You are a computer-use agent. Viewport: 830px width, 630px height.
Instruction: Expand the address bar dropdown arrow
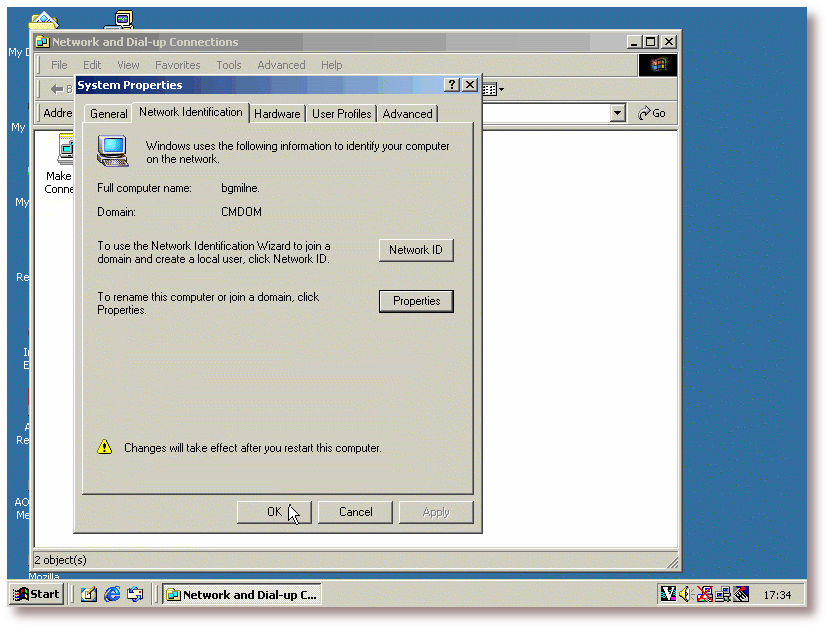pyautogui.click(x=617, y=113)
